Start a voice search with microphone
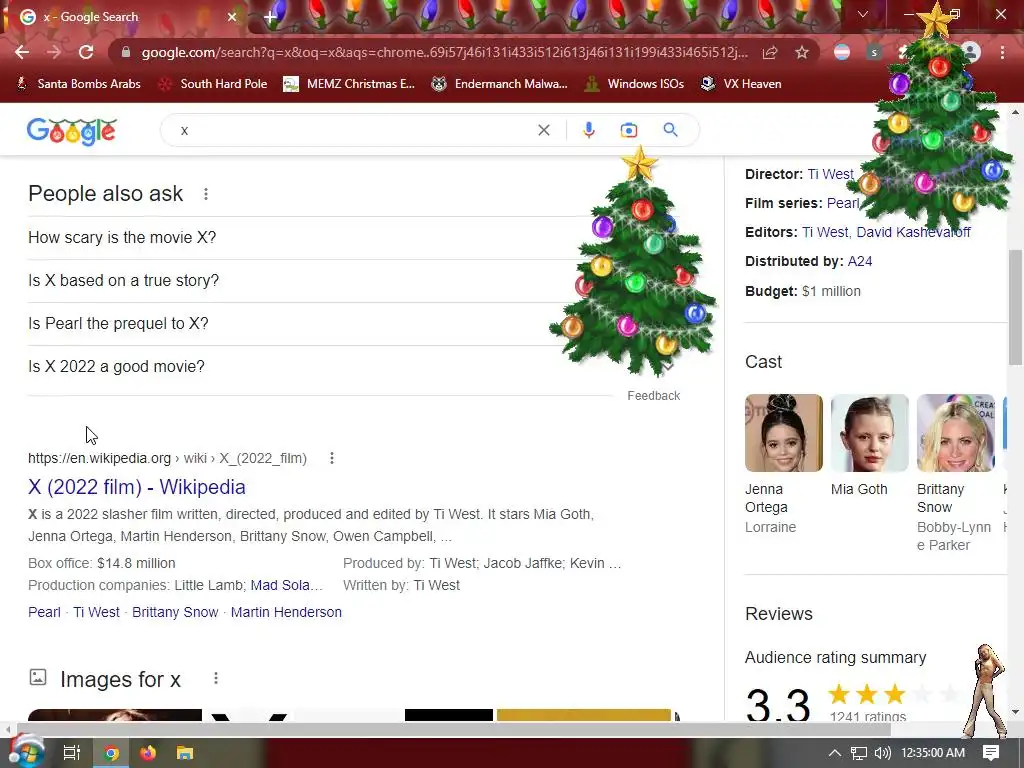The width and height of the screenshot is (1024, 768). point(588,130)
